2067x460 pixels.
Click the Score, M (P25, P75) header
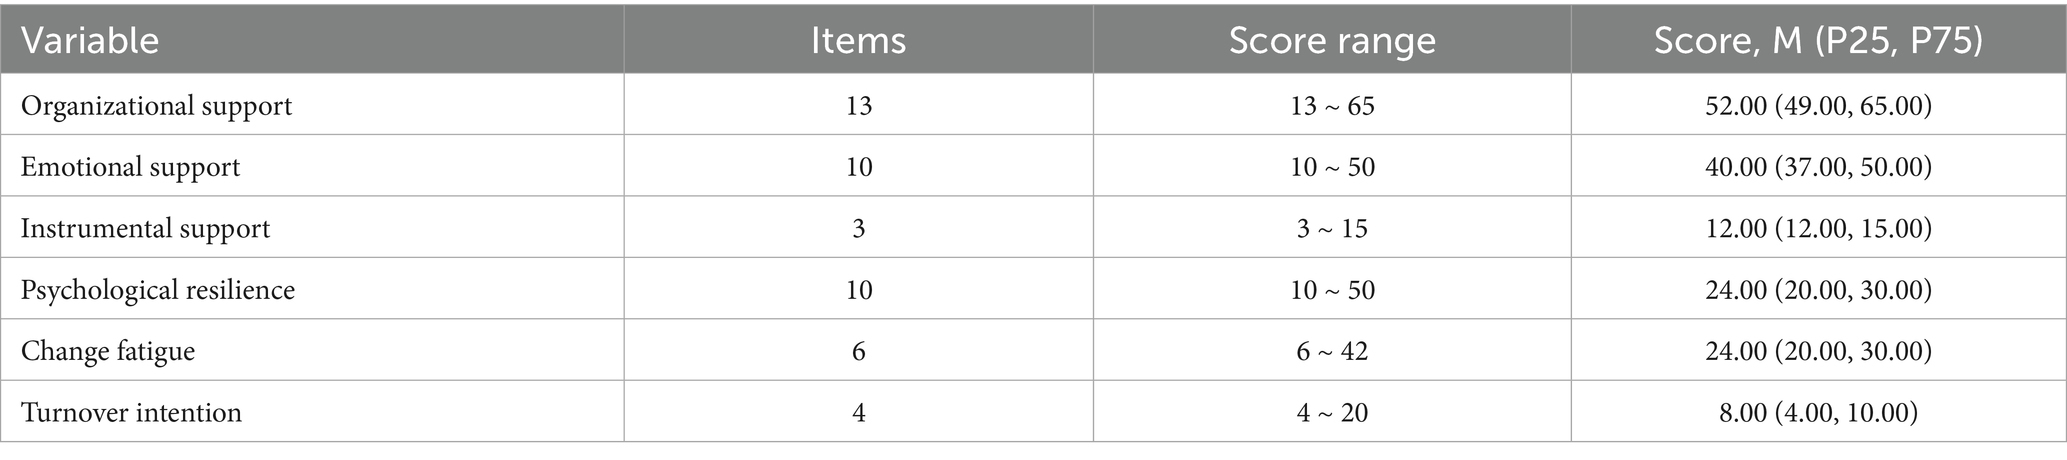click(1817, 41)
